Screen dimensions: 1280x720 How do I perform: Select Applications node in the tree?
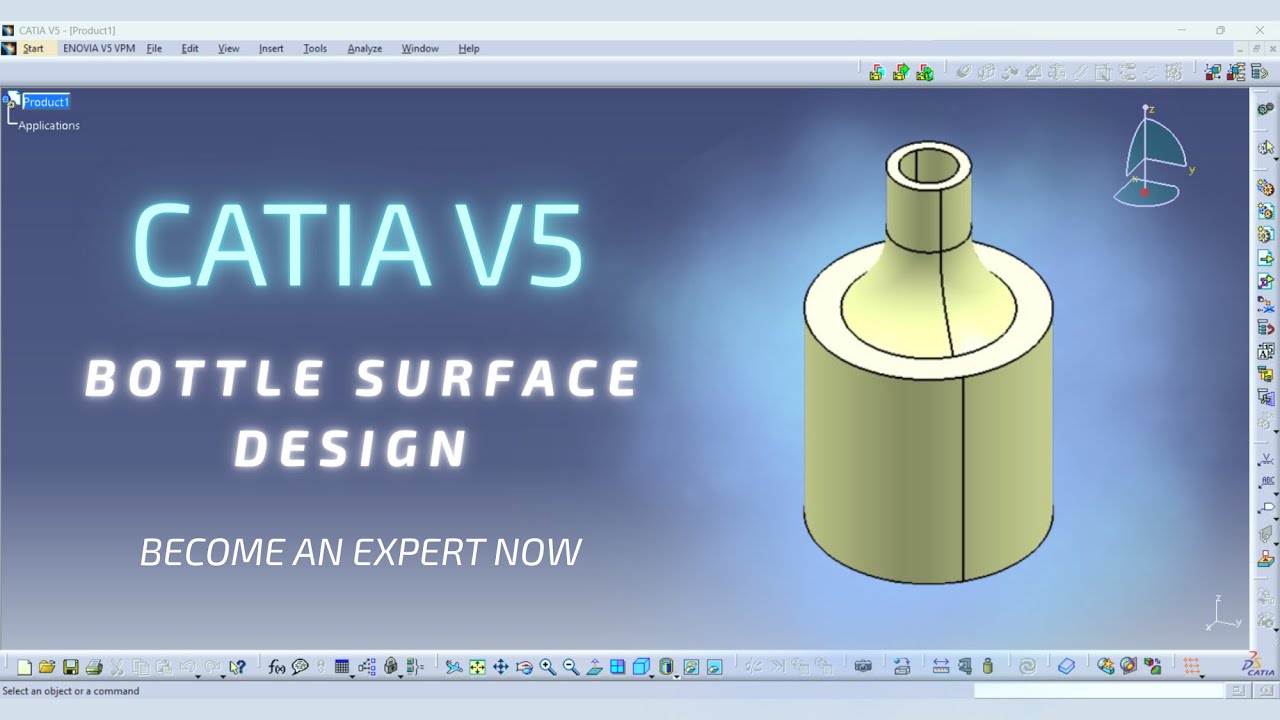(49, 125)
